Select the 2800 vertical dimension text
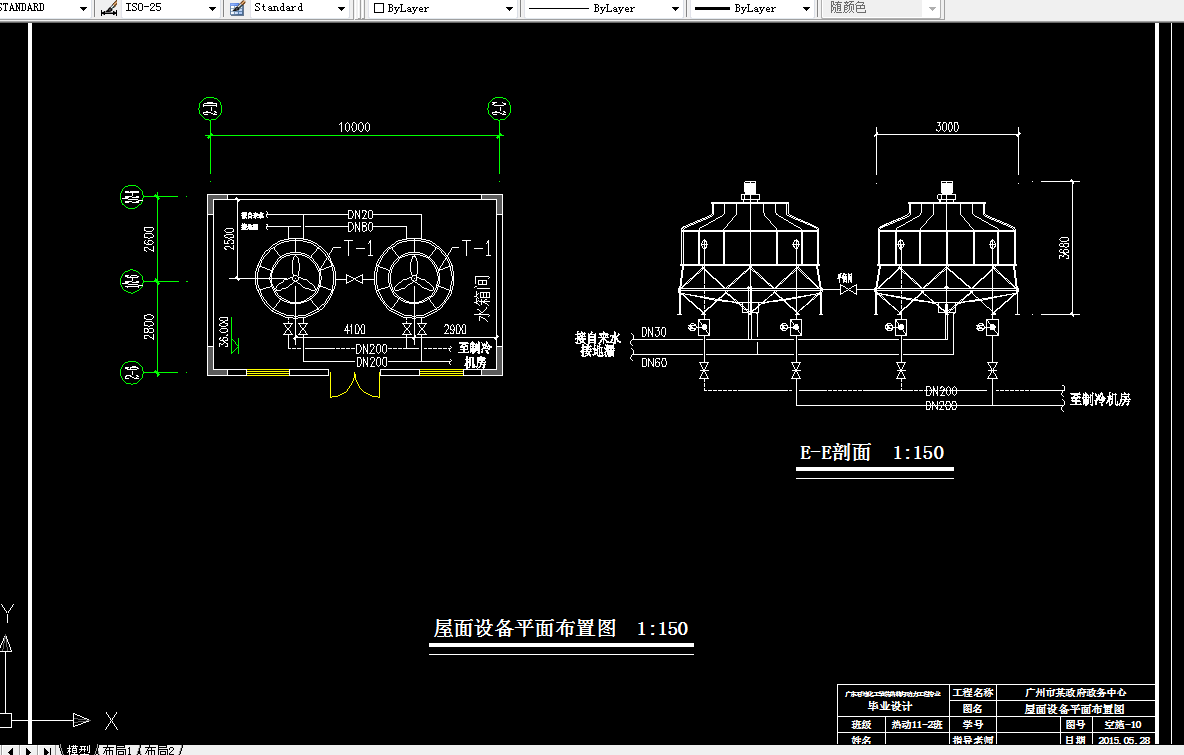 [149, 327]
